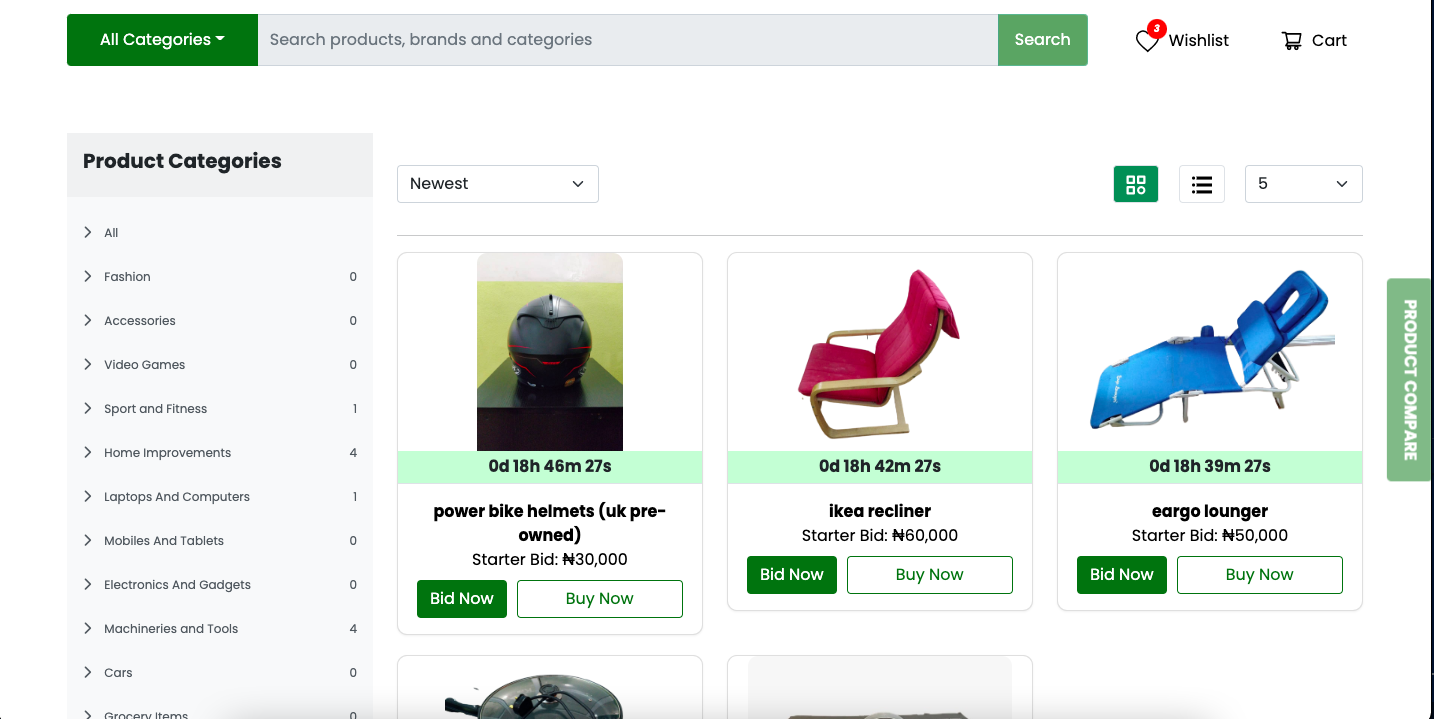The image size is (1434, 719).
Task: Switch to grid view layout
Action: [1136, 184]
